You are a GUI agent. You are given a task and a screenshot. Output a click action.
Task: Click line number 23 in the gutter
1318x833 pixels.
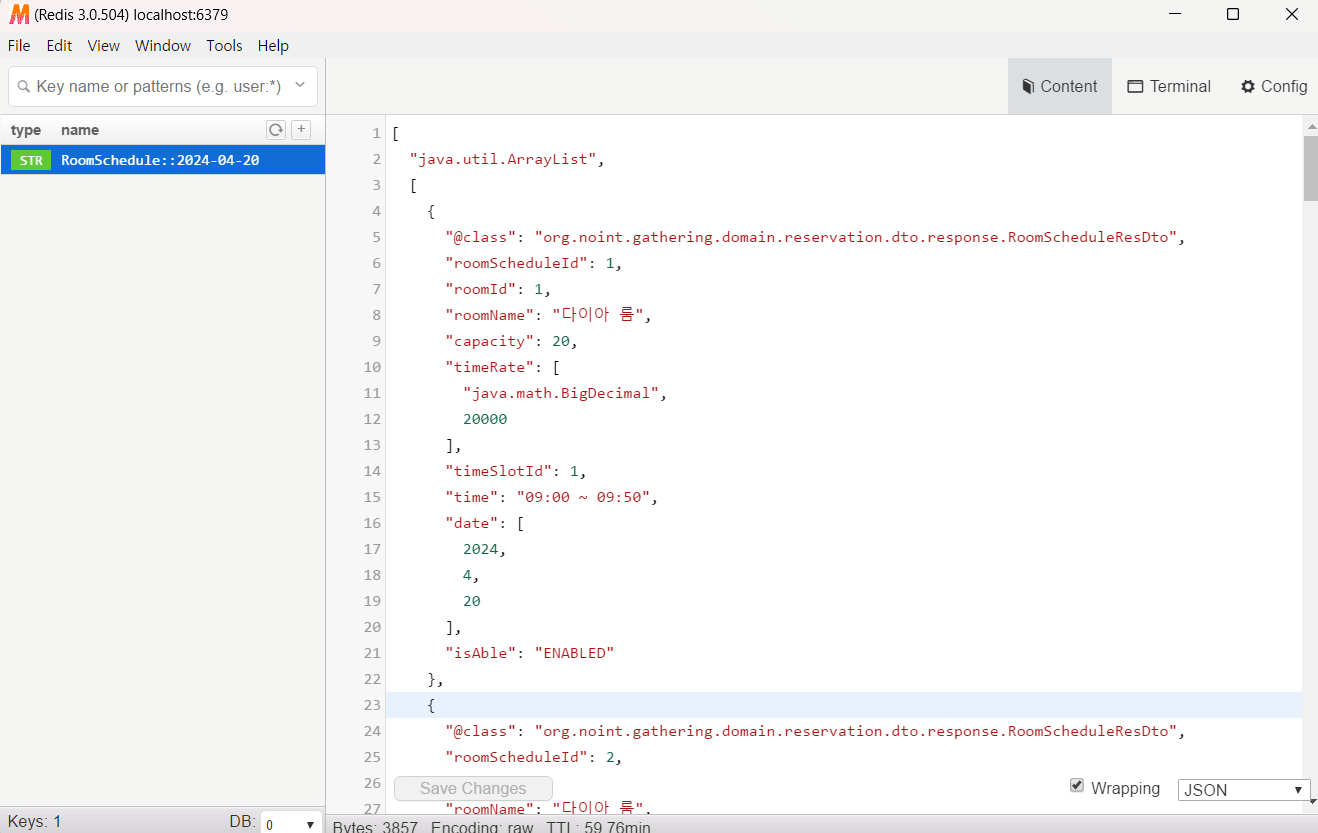[372, 705]
